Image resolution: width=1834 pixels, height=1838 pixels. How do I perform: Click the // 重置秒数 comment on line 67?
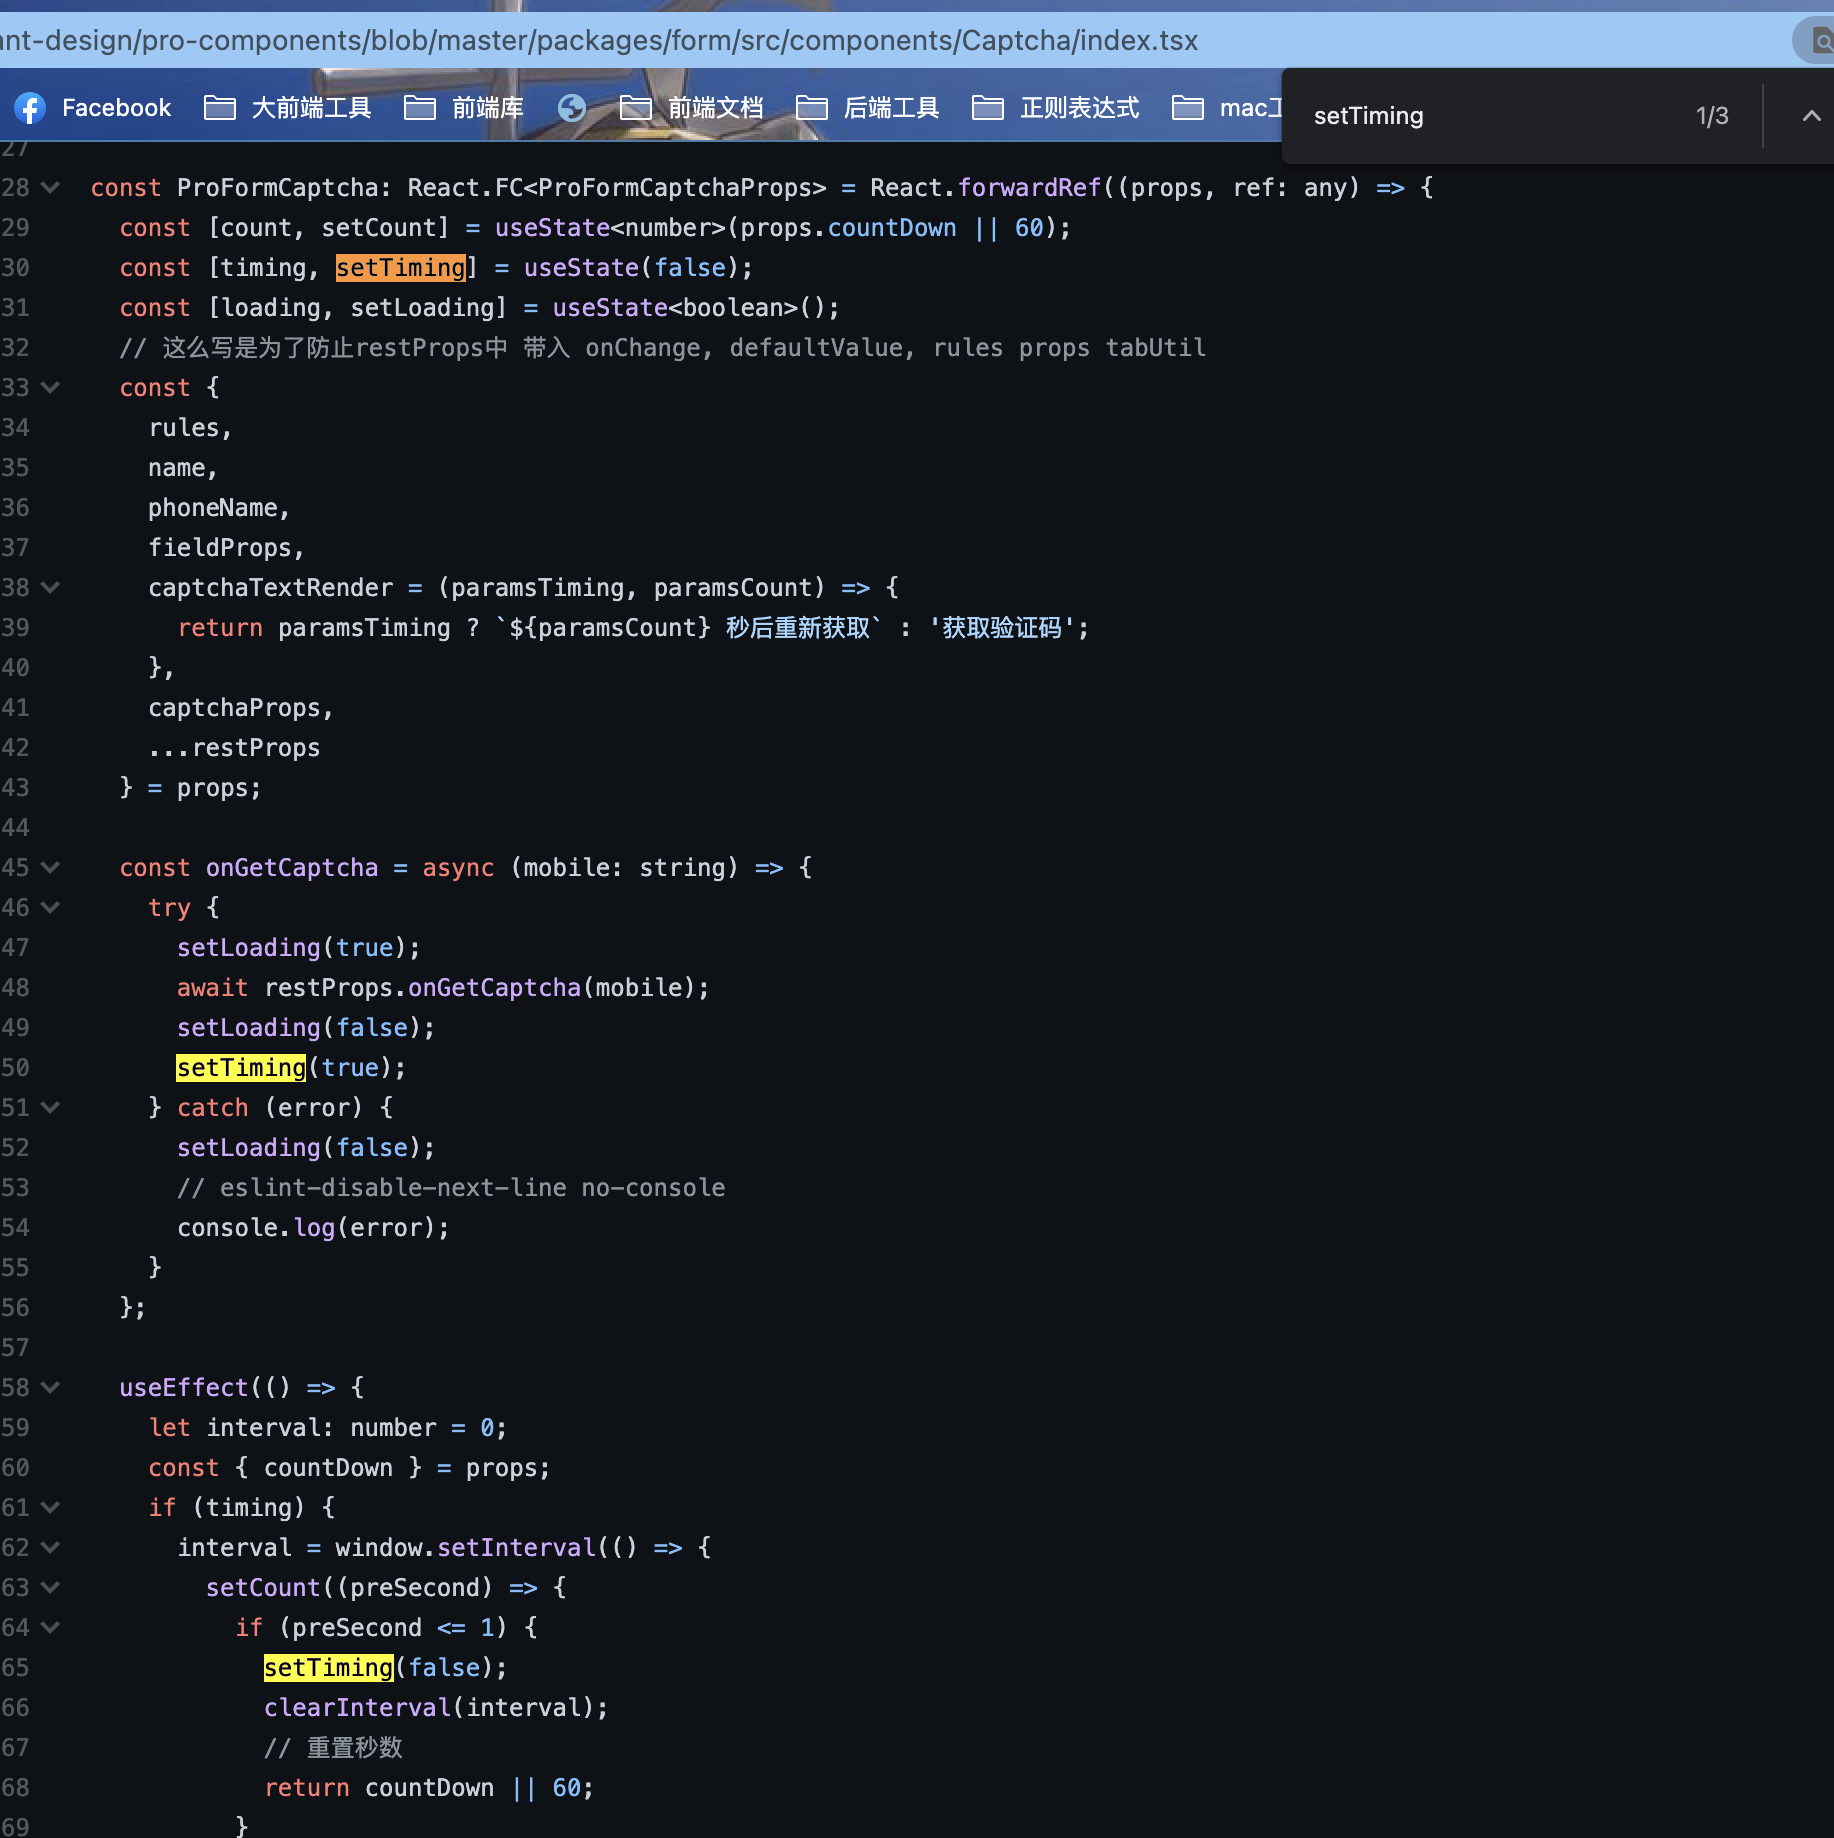point(333,1748)
